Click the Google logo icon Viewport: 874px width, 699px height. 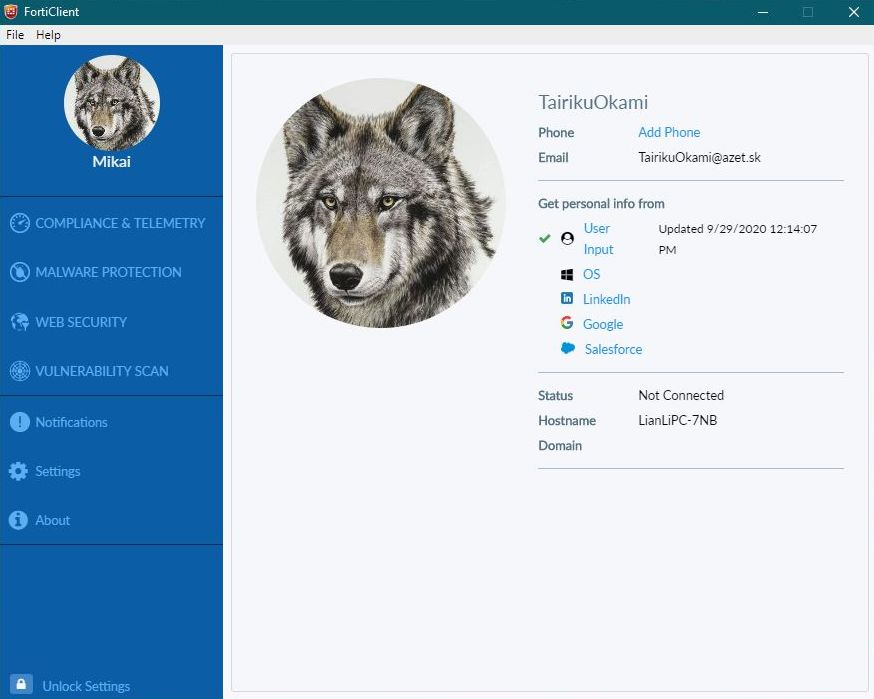point(567,323)
